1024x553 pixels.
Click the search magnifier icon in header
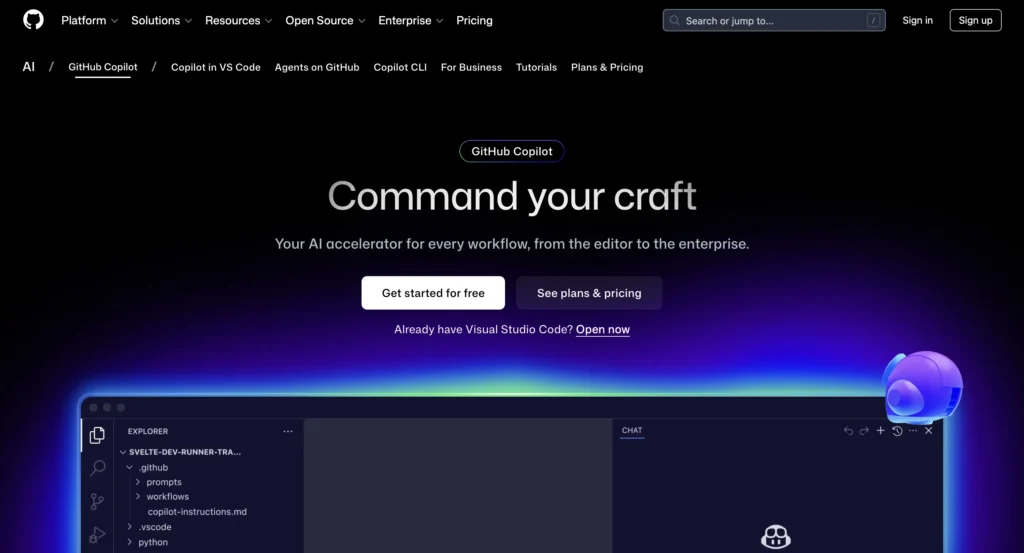(675, 20)
